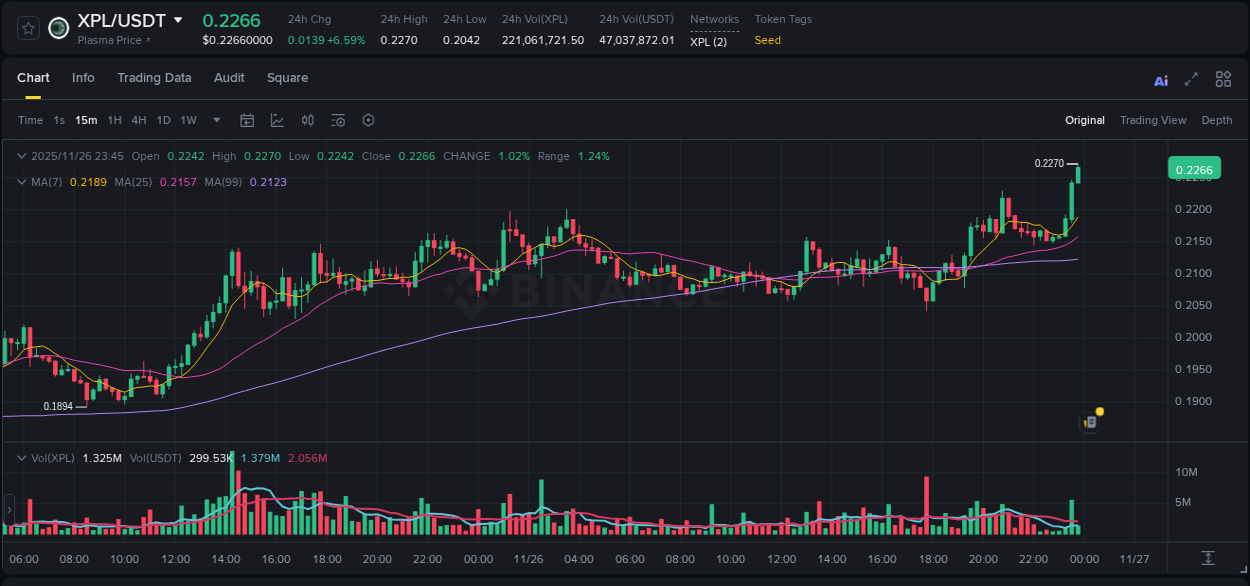Click the fullscreen expand icon
Screen dimensions: 1250x586
(x=1190, y=79)
